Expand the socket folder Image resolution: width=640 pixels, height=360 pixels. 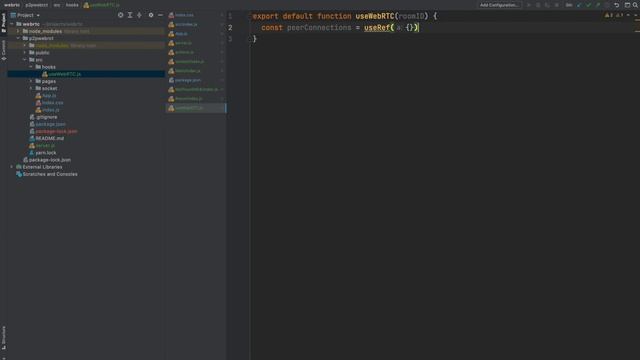tap(31, 88)
